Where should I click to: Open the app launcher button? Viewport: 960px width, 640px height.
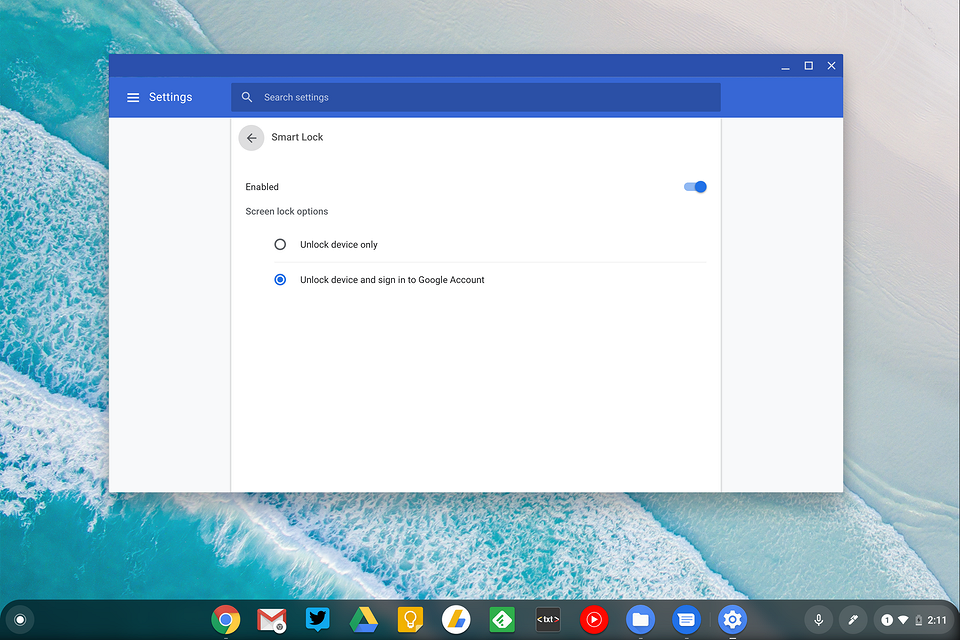point(20,620)
